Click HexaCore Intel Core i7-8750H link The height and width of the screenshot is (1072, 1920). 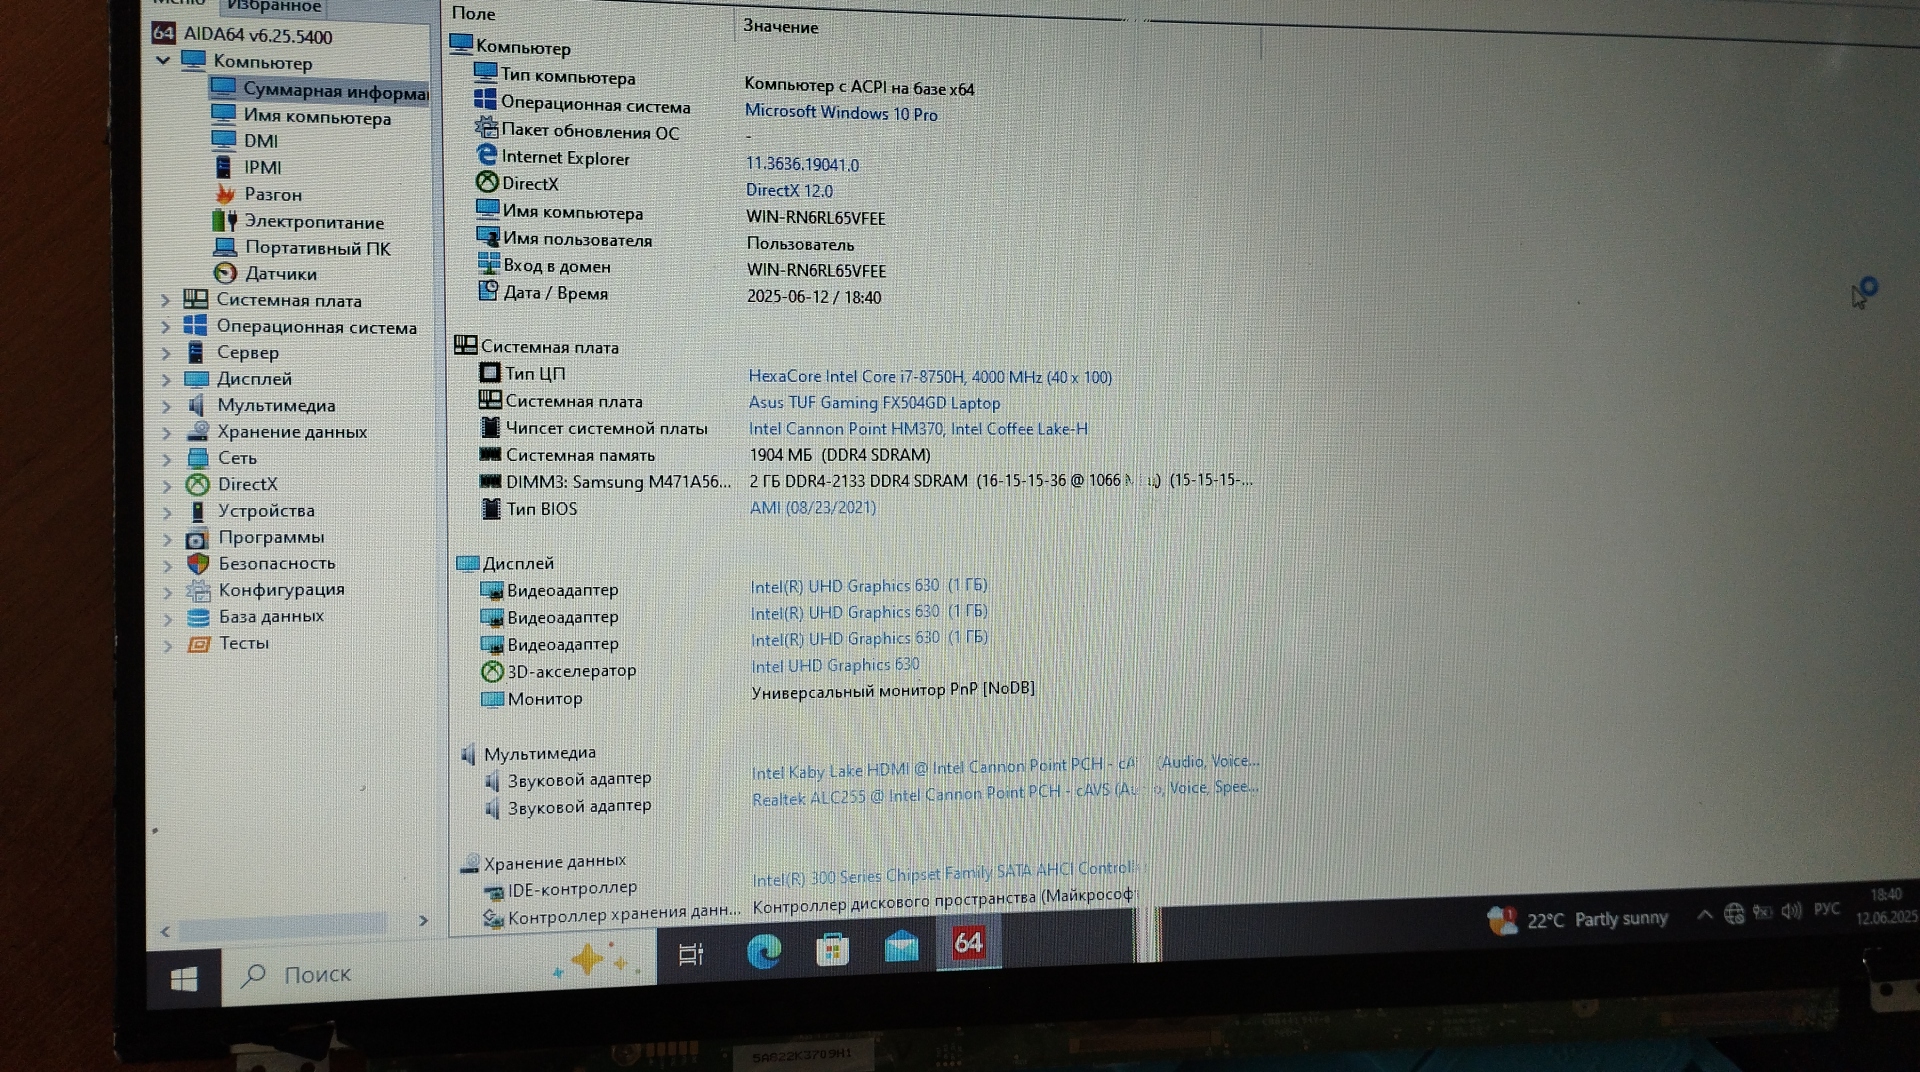tap(929, 377)
